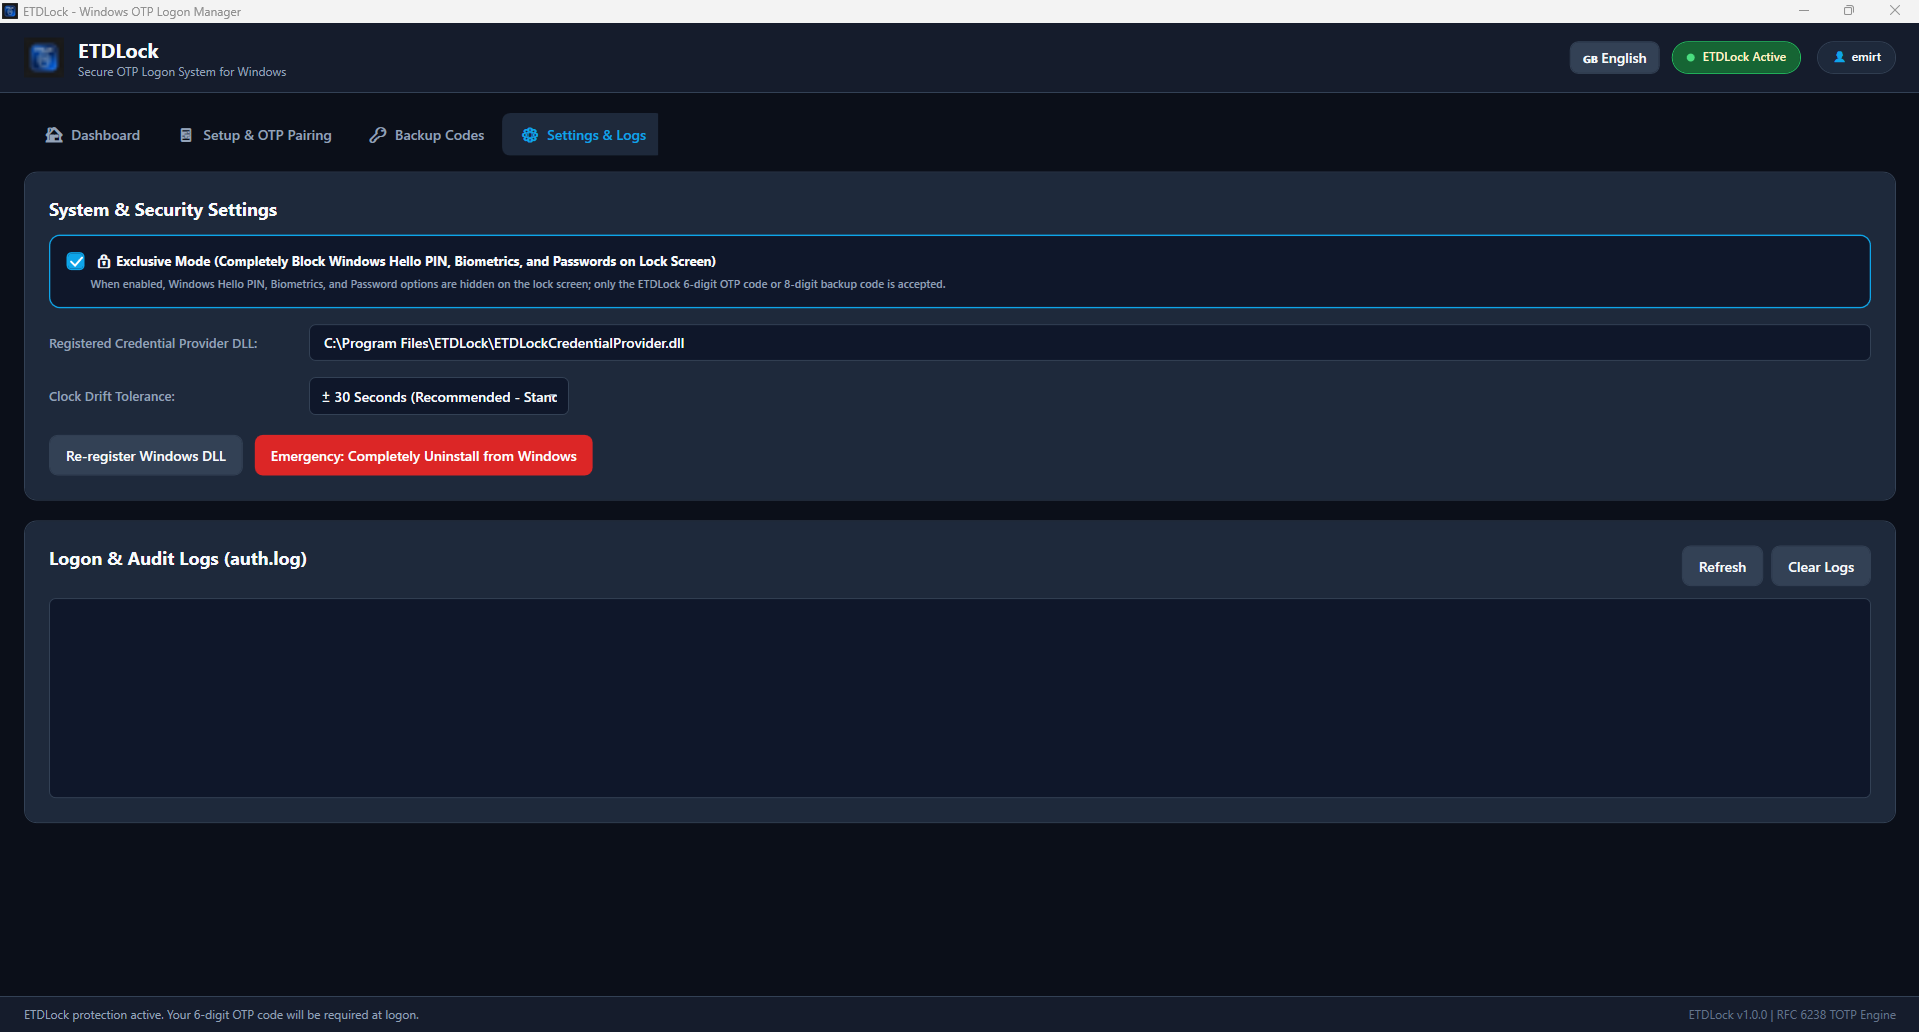Refresh the logon audit logs
This screenshot has height=1032, width=1919.
coord(1722,567)
